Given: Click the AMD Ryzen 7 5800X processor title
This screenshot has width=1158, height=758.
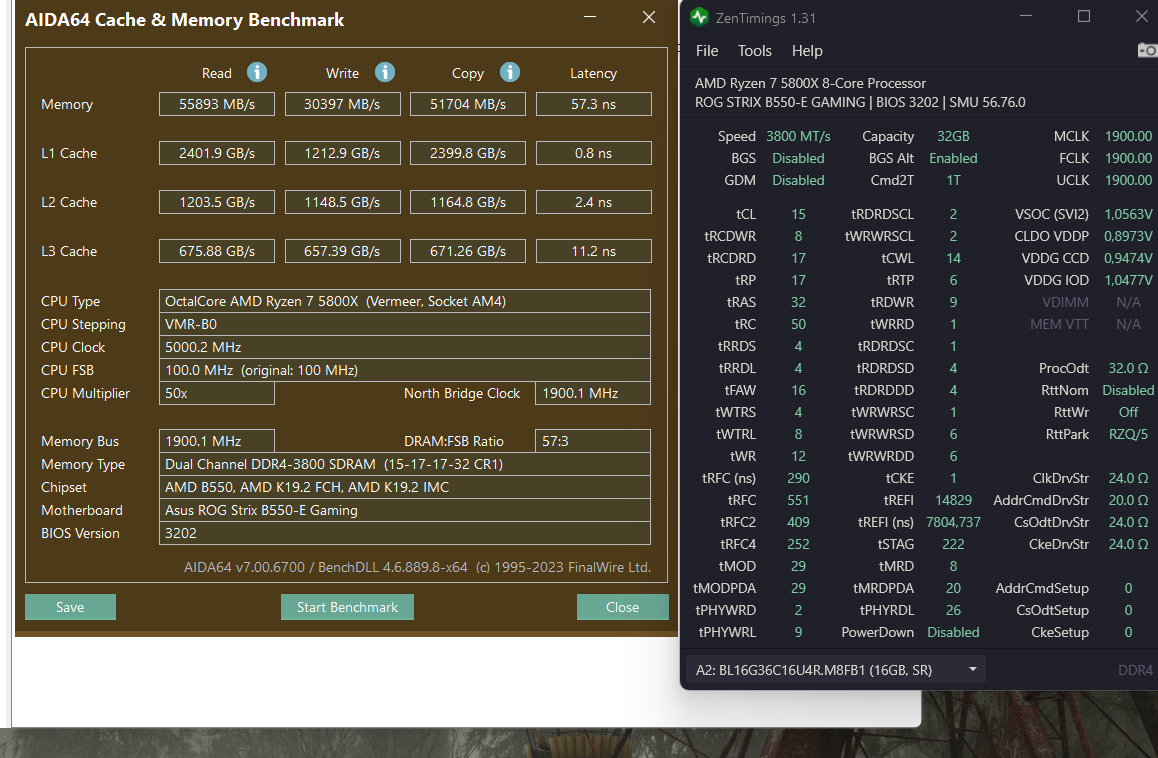Looking at the screenshot, I should point(810,83).
